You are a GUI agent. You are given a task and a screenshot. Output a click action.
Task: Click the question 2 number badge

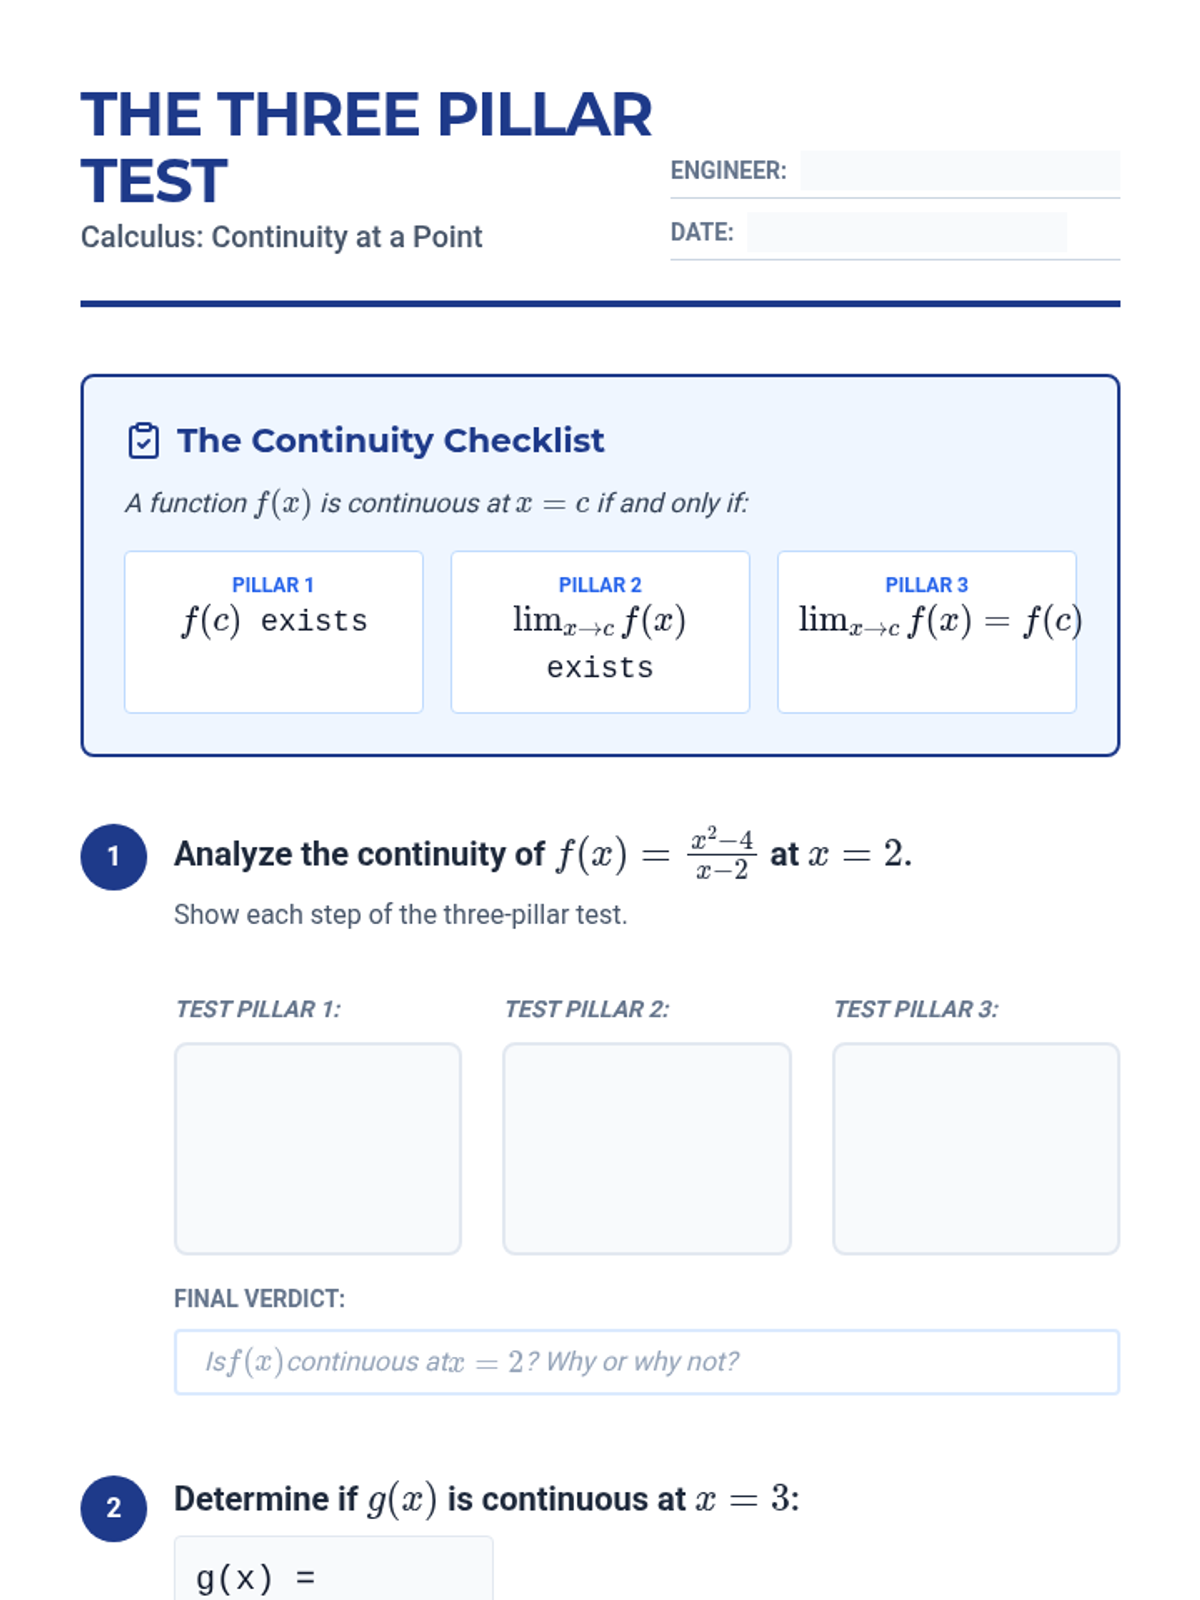coord(114,1508)
